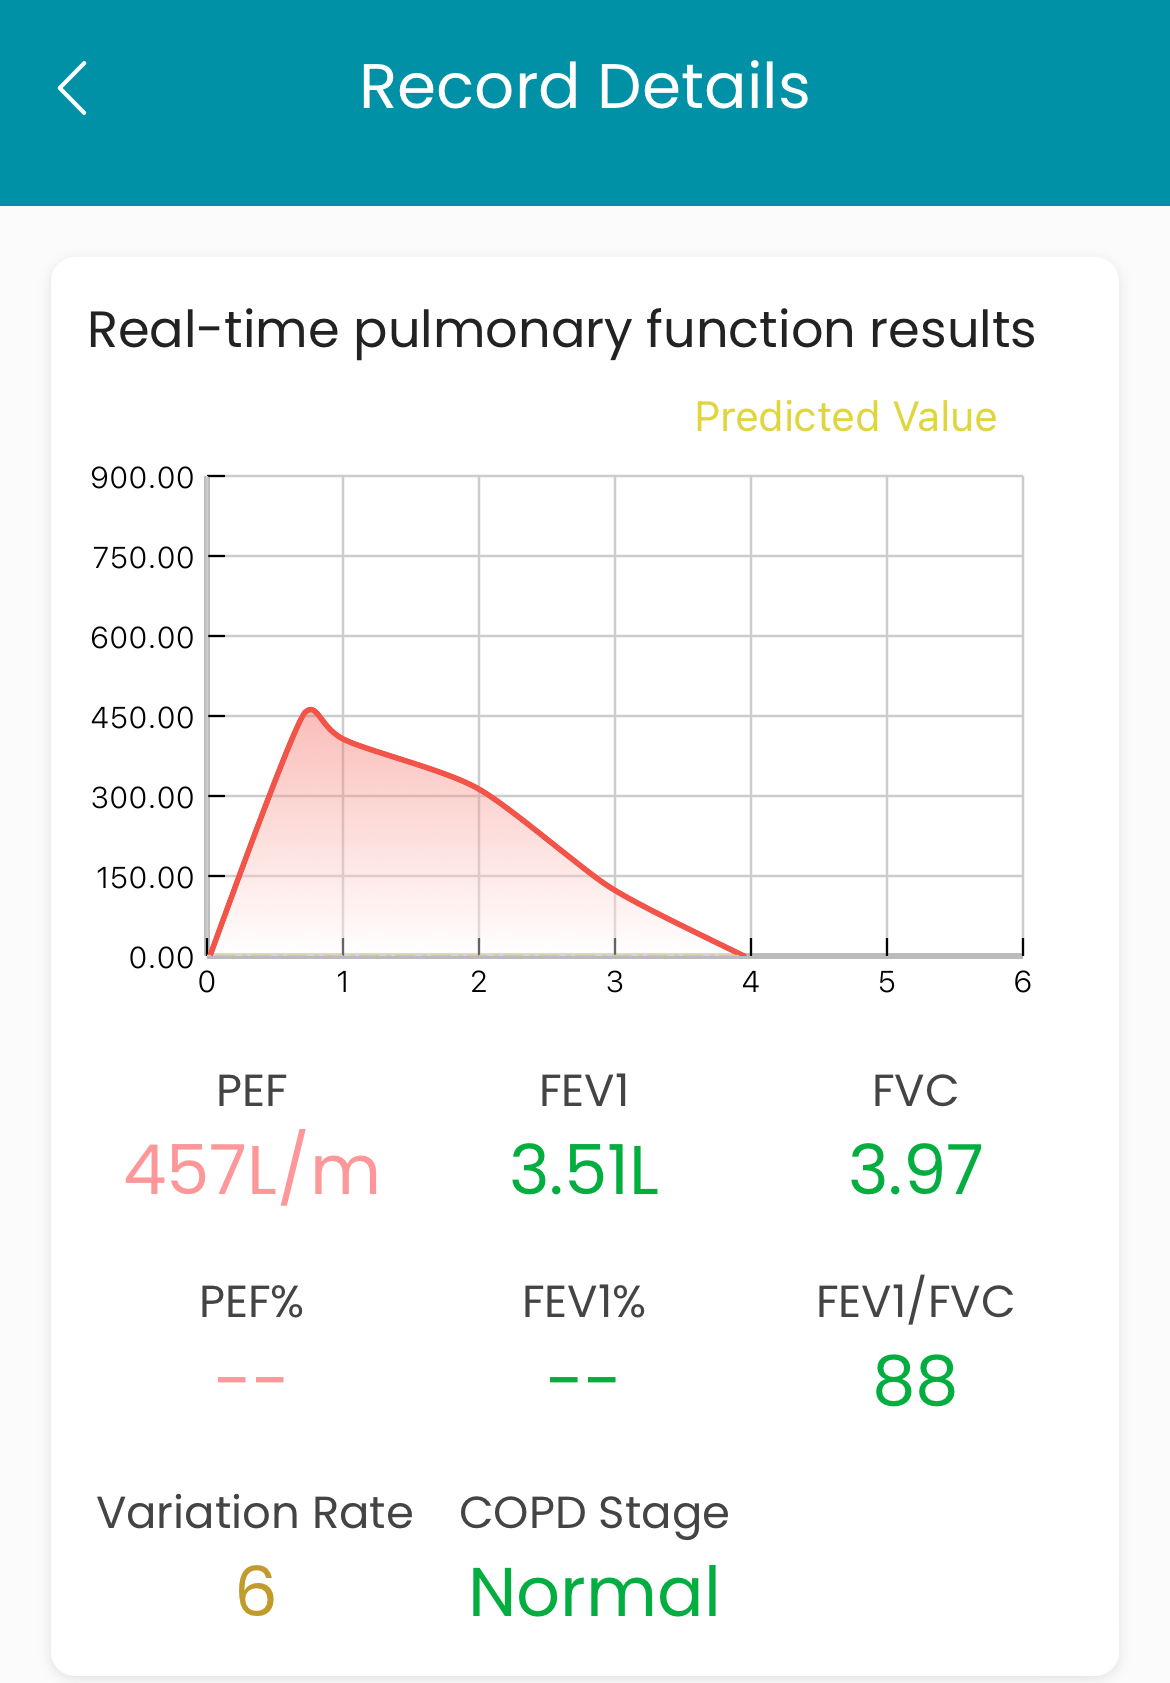Select the FEV1/FVC value 88
1170x1683 pixels.
click(915, 1381)
